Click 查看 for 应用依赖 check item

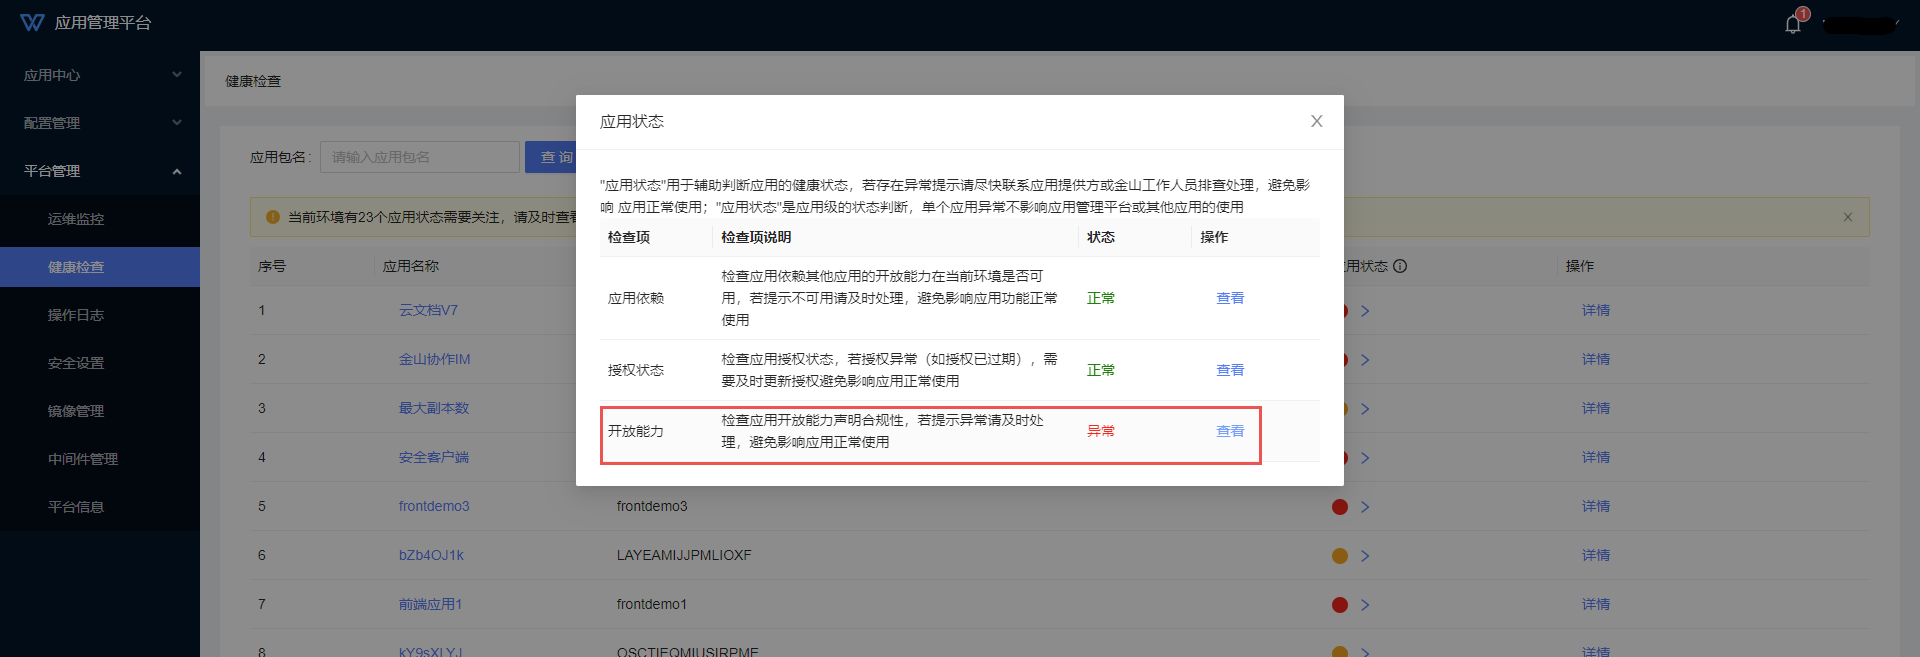(x=1229, y=298)
